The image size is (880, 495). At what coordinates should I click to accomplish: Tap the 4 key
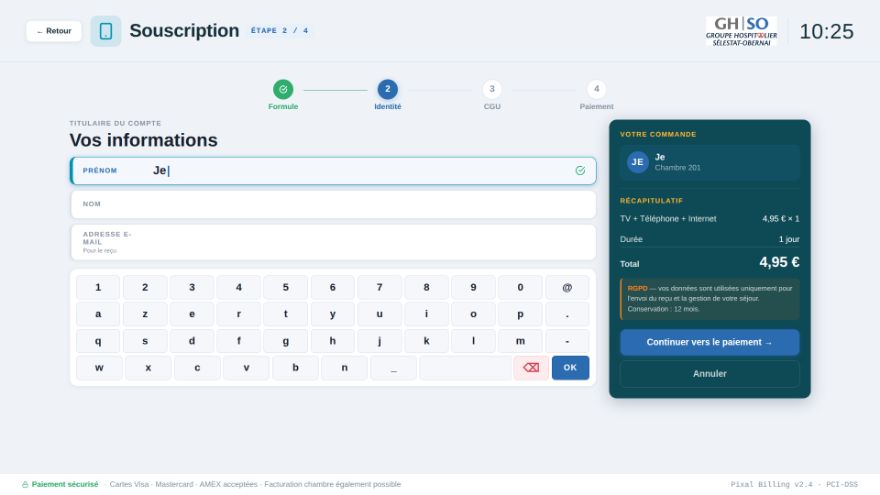(239, 287)
